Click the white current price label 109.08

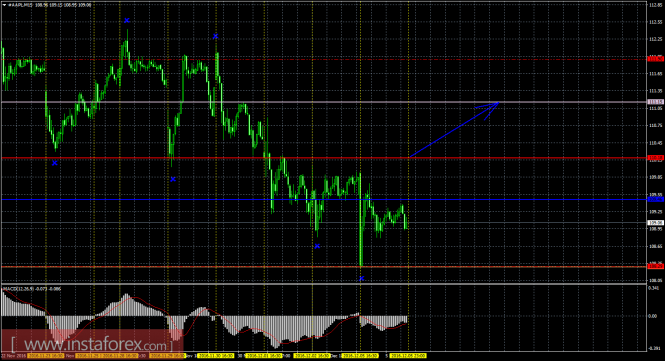click(x=656, y=222)
